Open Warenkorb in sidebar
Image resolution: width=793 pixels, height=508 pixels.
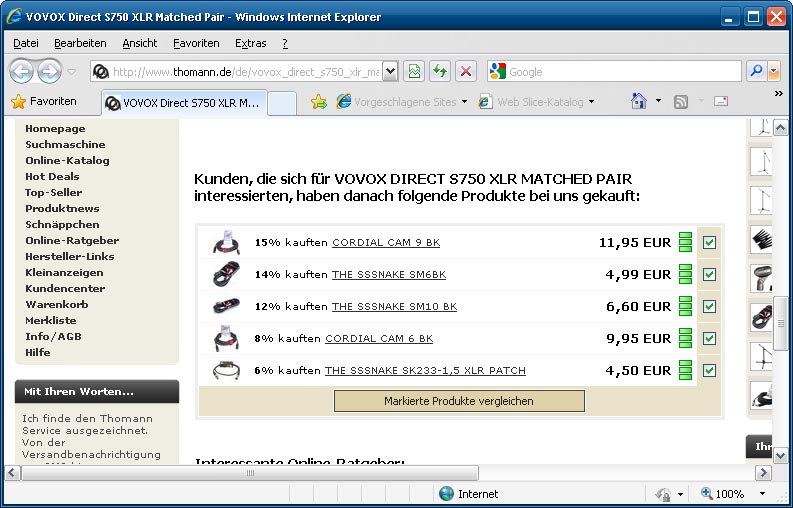(57, 305)
